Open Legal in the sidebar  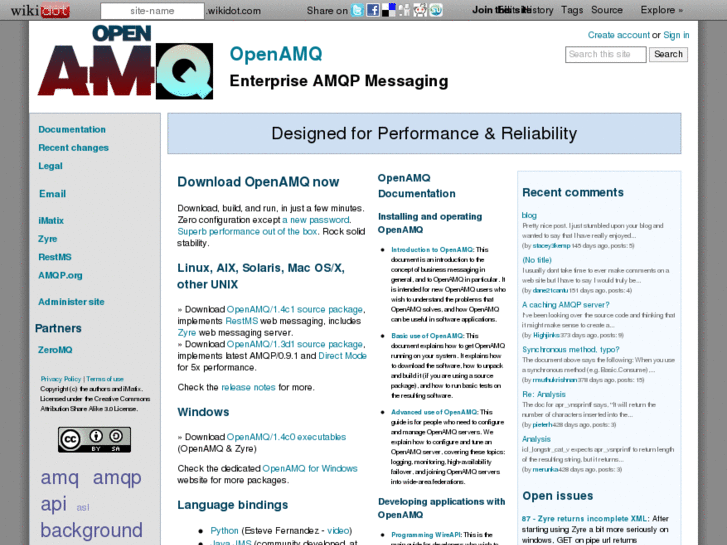(x=50, y=166)
